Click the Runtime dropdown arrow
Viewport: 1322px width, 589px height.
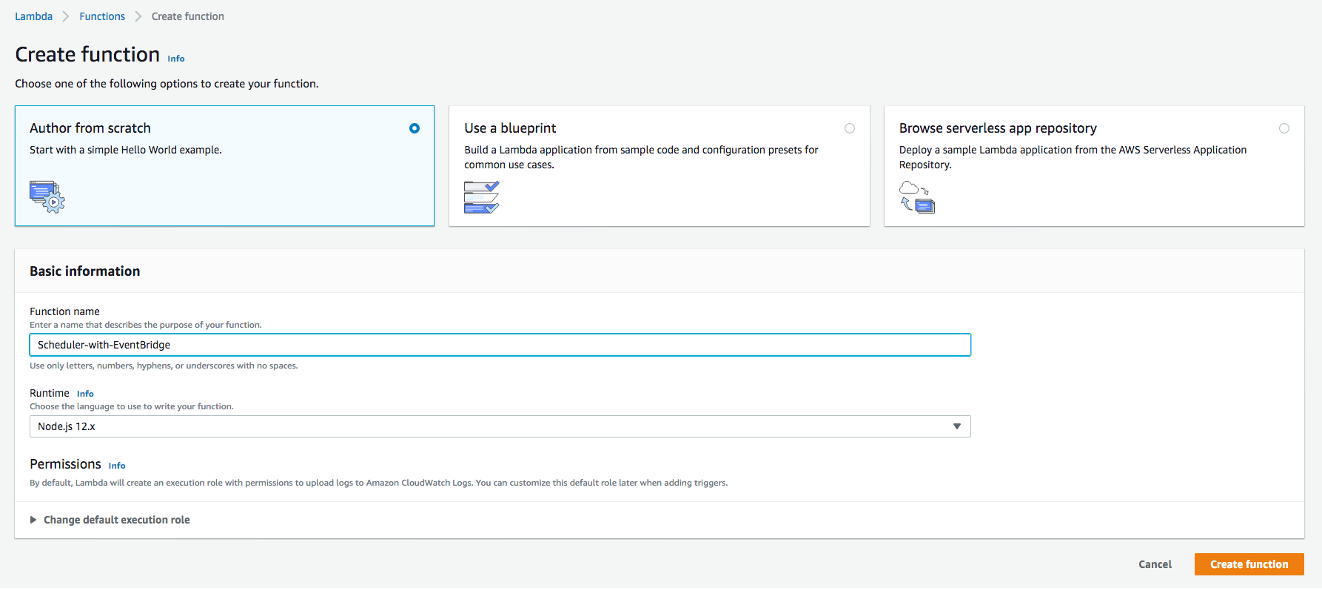point(958,426)
